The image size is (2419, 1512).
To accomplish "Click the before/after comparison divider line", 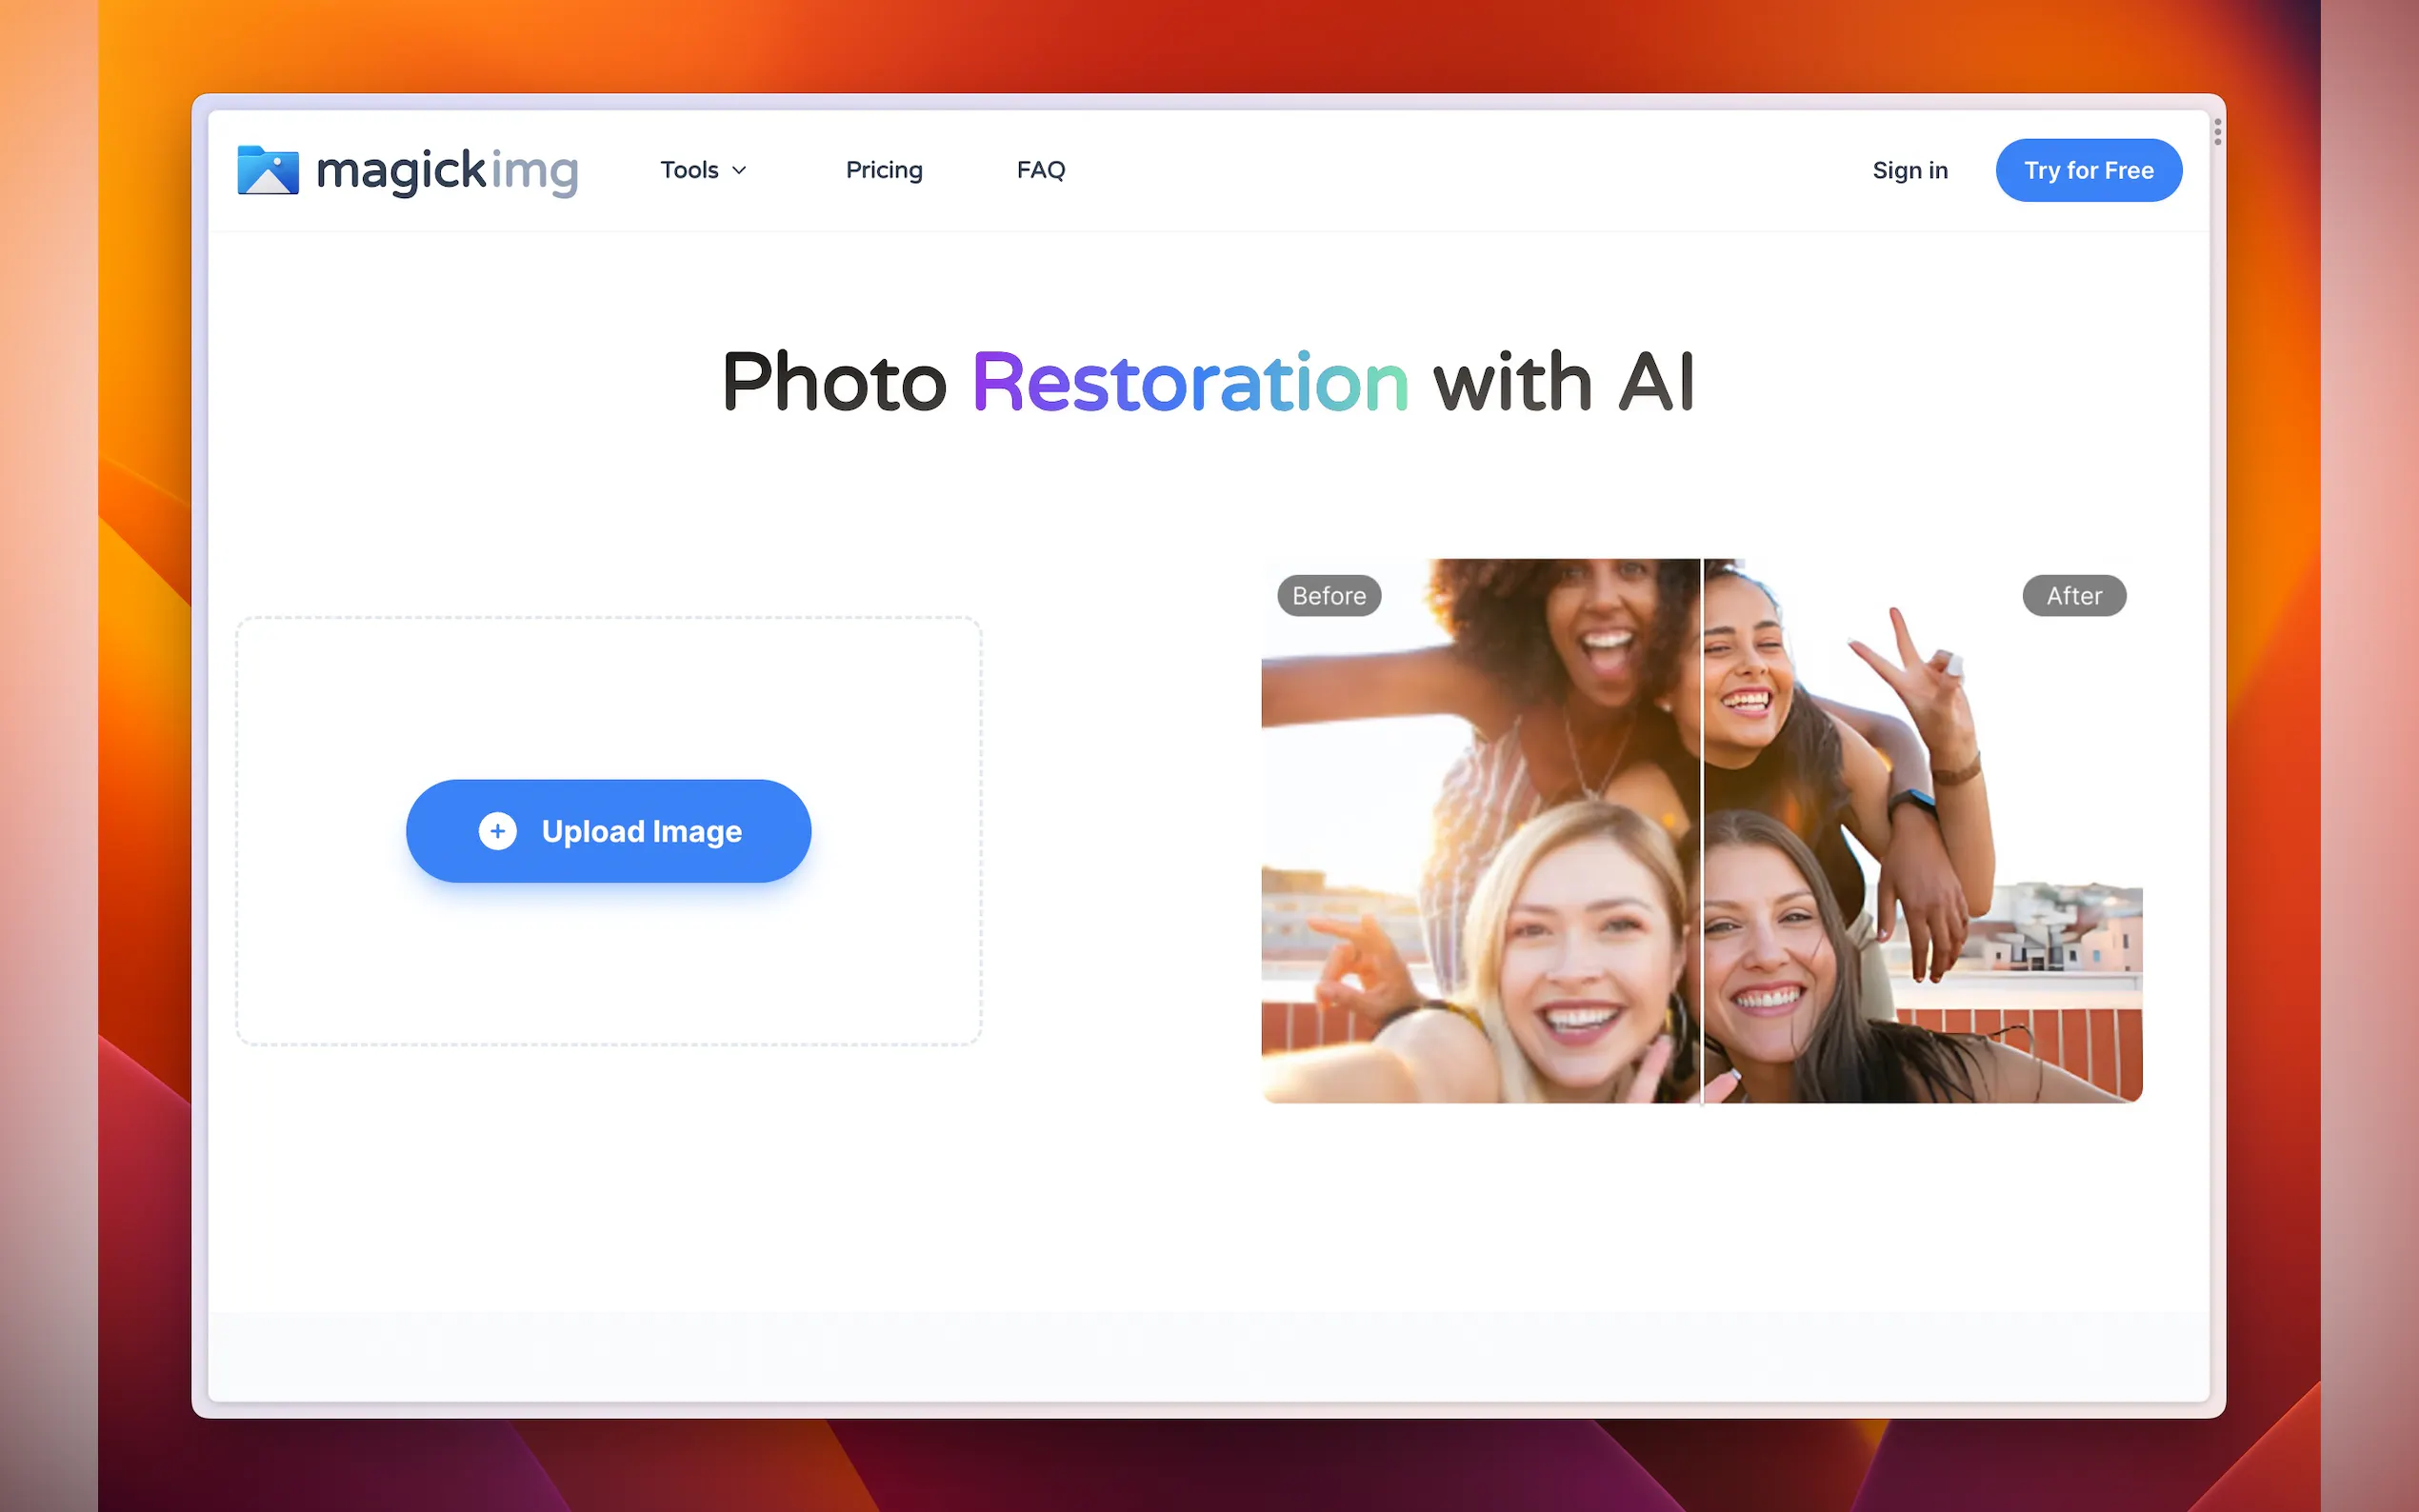I will coord(1701,830).
